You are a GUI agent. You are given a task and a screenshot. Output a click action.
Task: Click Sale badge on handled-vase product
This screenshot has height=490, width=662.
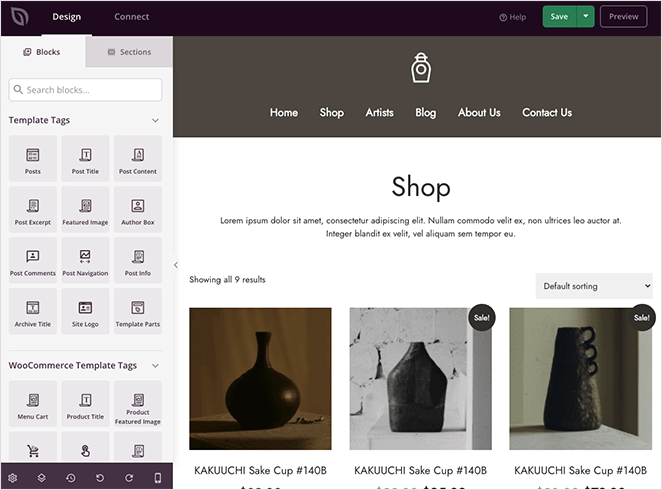[642, 317]
